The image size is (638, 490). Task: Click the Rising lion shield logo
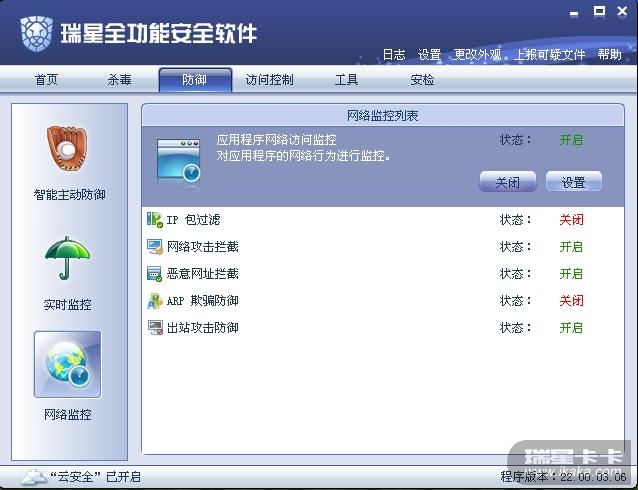click(x=36, y=33)
